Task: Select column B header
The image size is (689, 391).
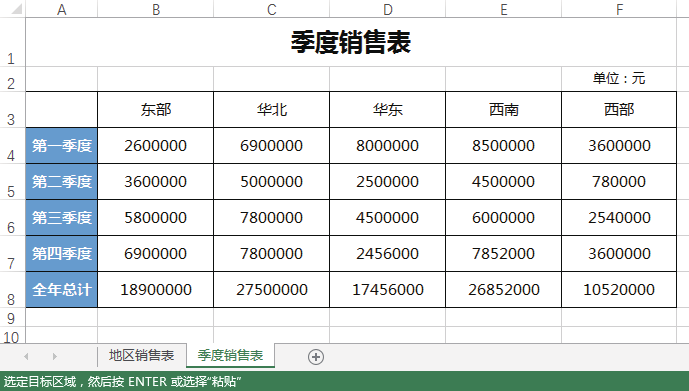Action: click(156, 9)
